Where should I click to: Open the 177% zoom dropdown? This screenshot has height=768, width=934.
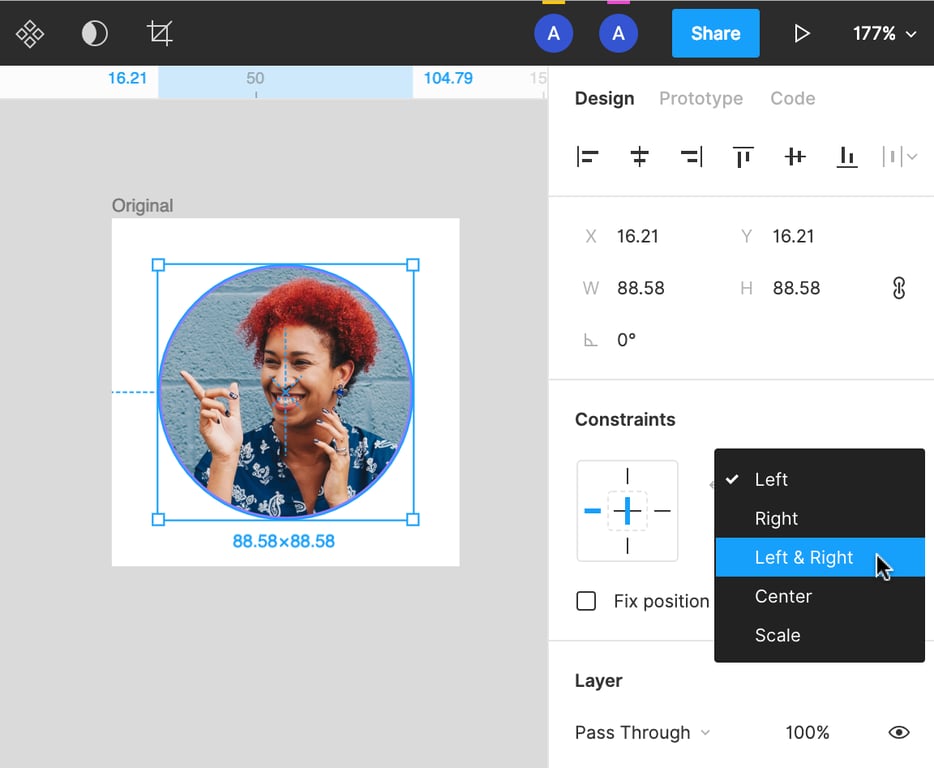click(x=884, y=34)
